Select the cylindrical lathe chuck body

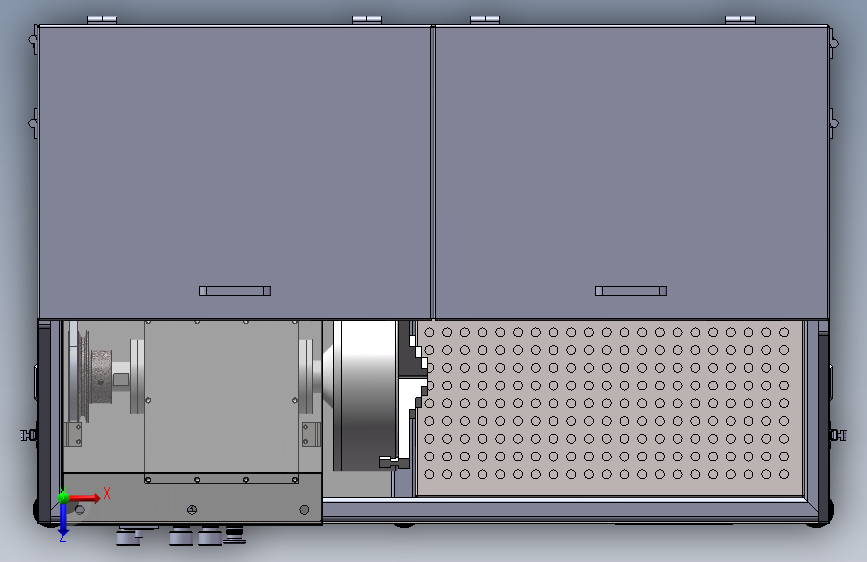tap(365, 396)
